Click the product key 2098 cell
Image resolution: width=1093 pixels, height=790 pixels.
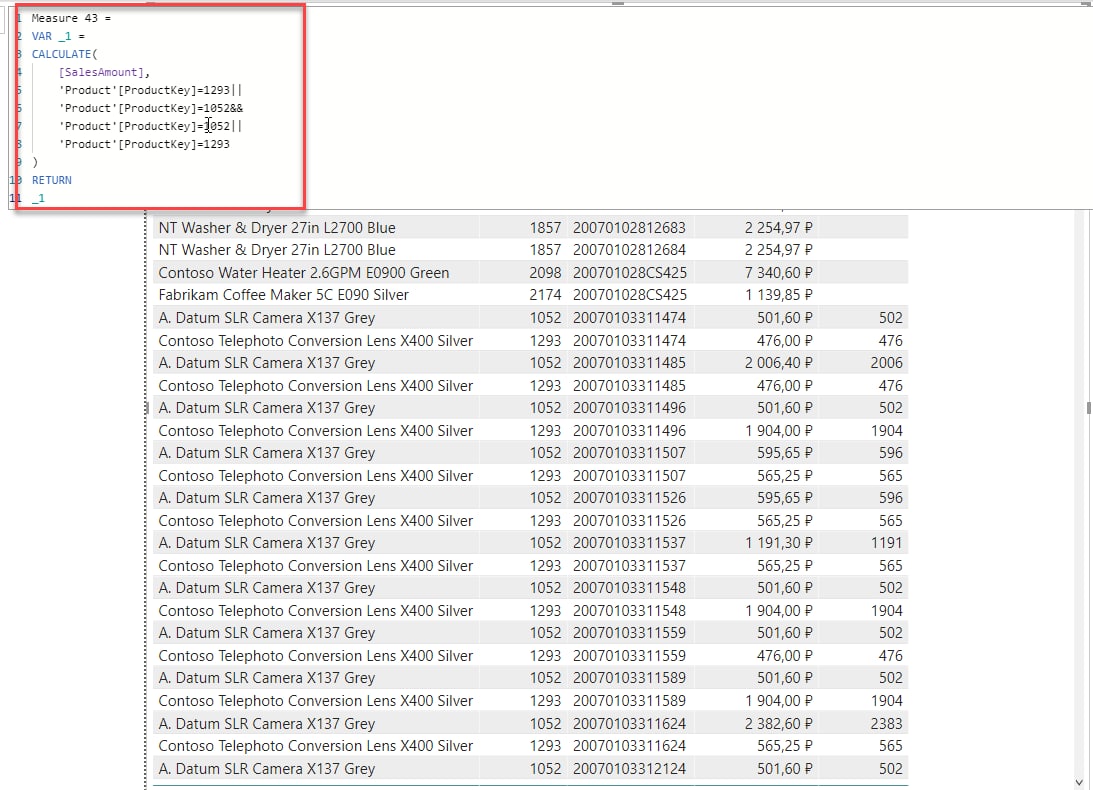tap(545, 273)
